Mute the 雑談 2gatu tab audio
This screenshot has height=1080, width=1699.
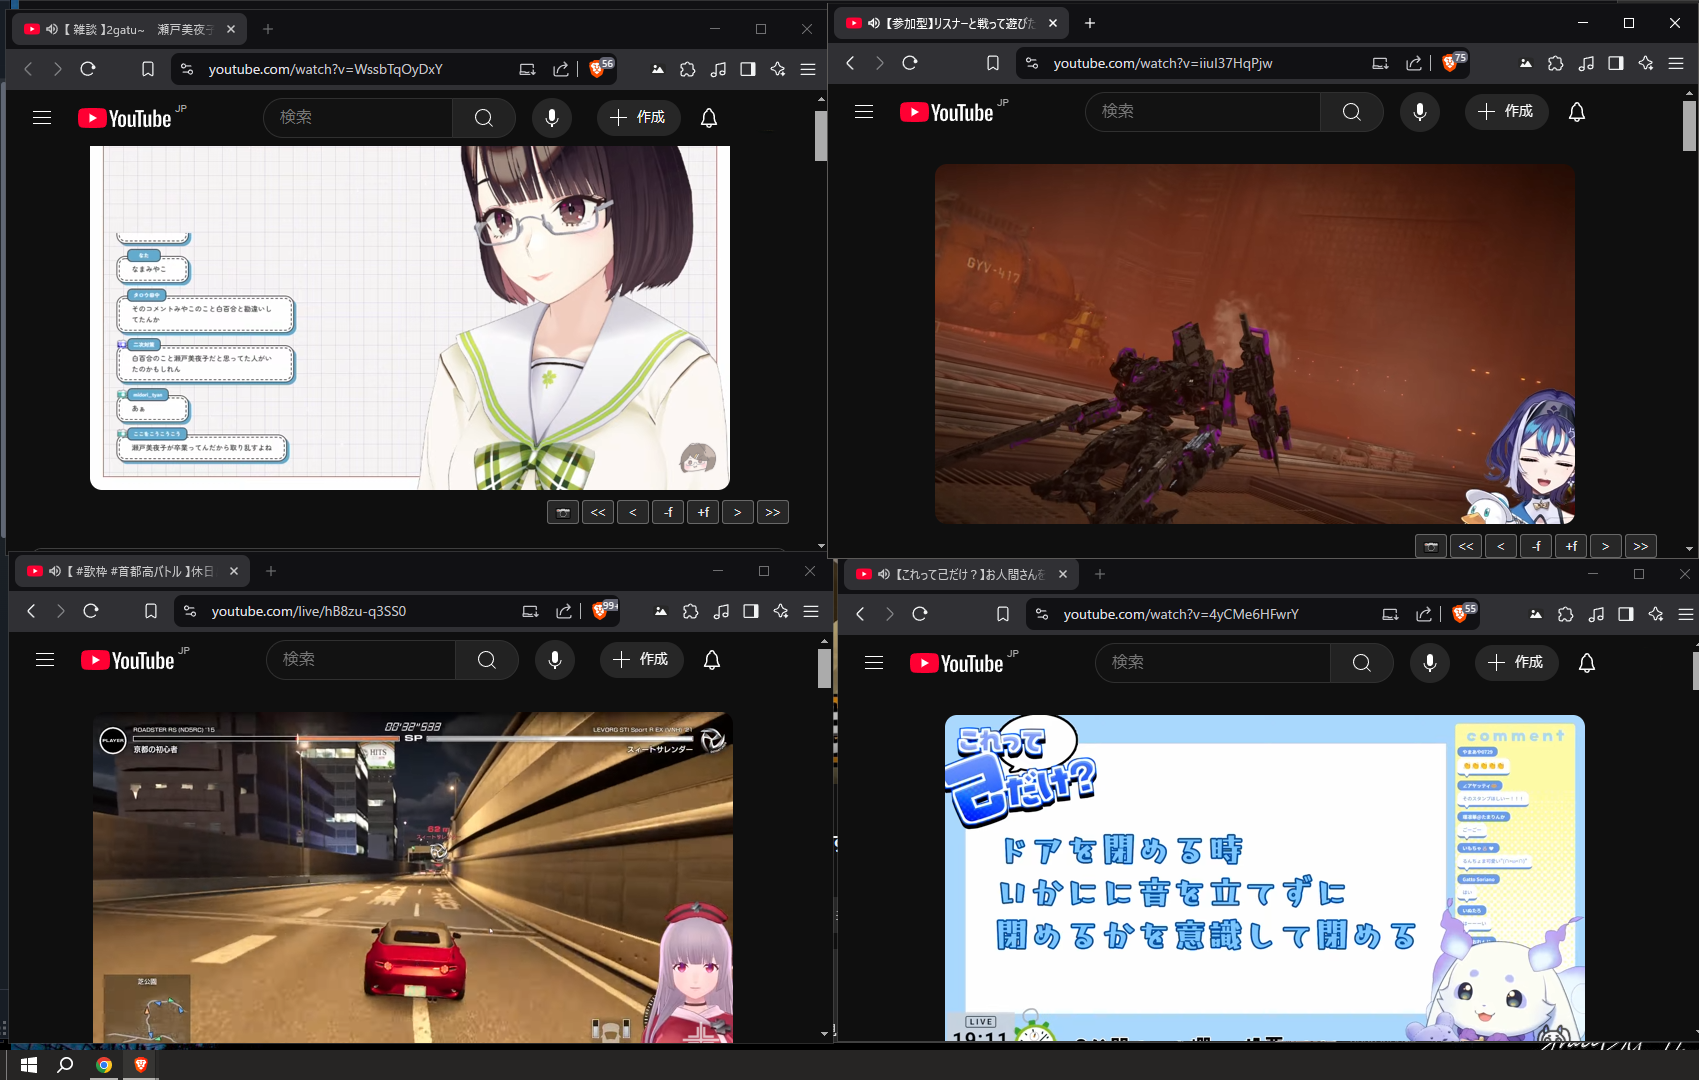coord(52,29)
